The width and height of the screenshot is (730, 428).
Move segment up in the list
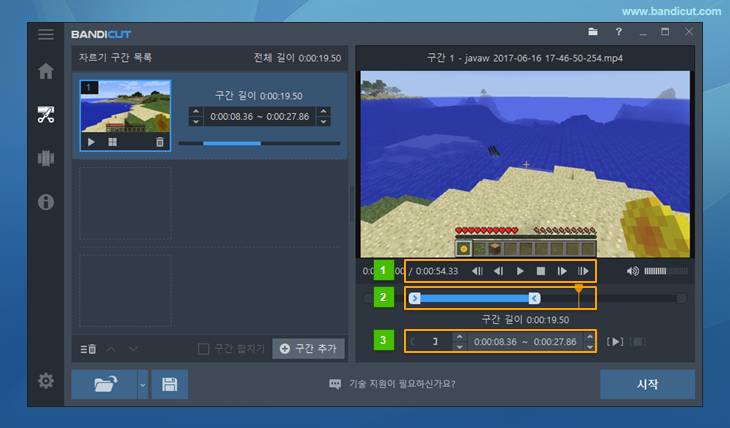coord(111,349)
